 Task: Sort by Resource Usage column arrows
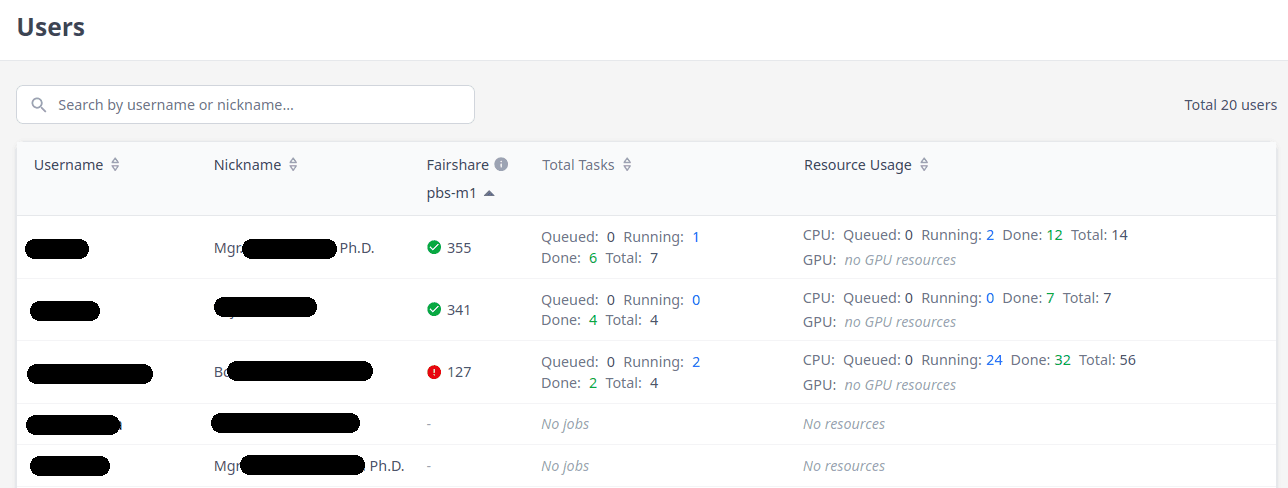coord(924,165)
